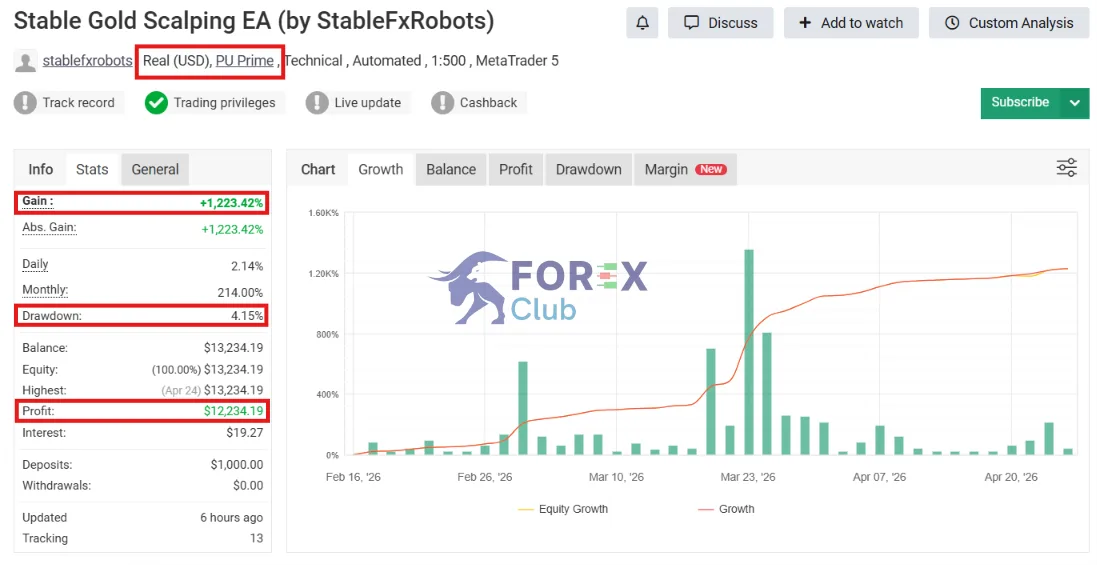This screenshot has width=1097, height=565.
Task: Switch to the General tab
Action: pyautogui.click(x=155, y=169)
